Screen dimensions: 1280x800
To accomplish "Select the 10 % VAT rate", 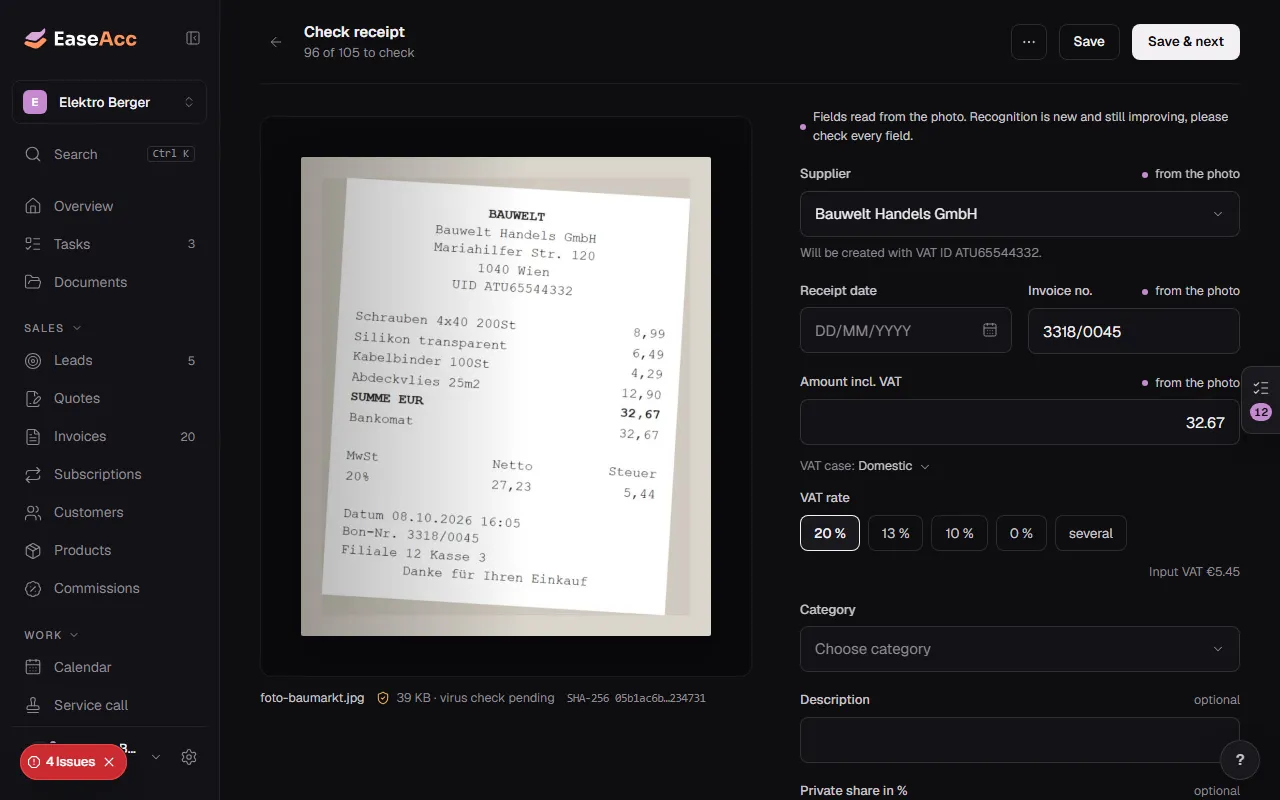I will pyautogui.click(x=960, y=533).
